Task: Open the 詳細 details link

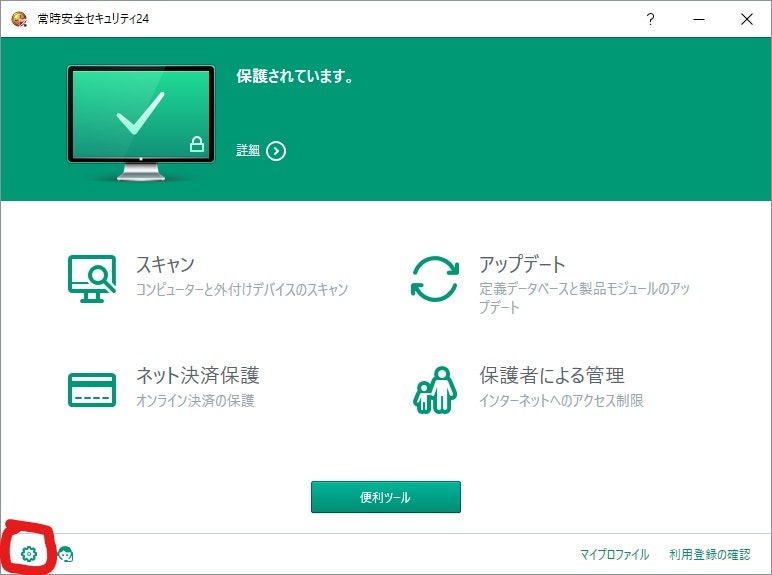Action: tap(248, 150)
